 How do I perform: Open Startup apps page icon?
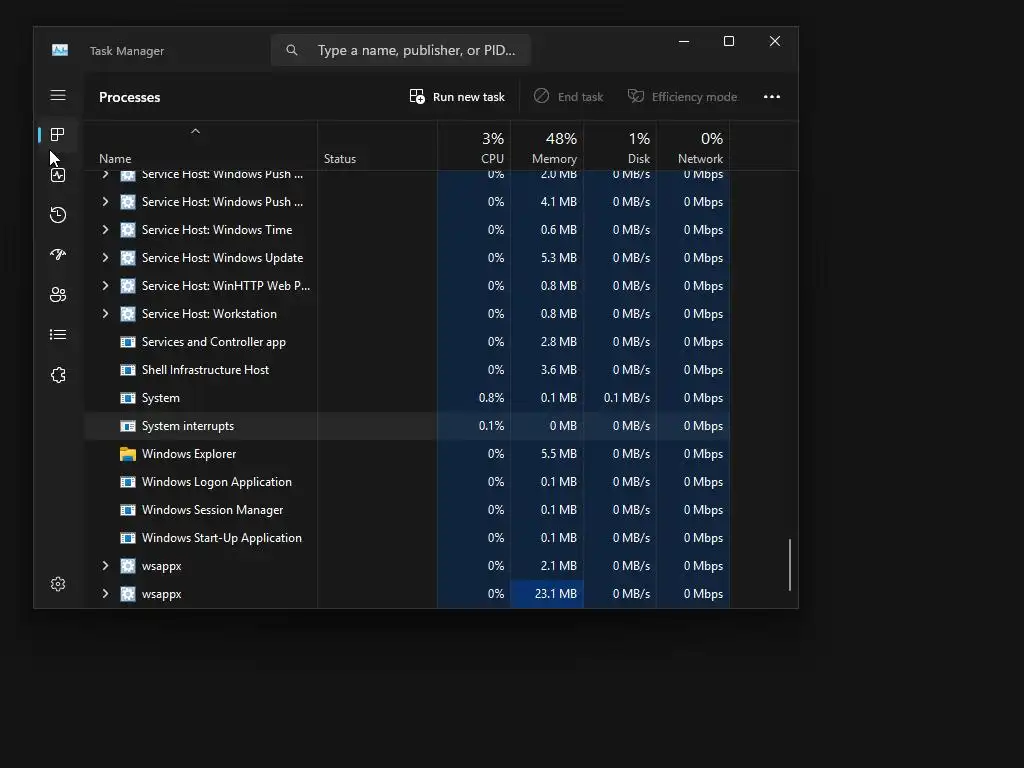(x=58, y=255)
